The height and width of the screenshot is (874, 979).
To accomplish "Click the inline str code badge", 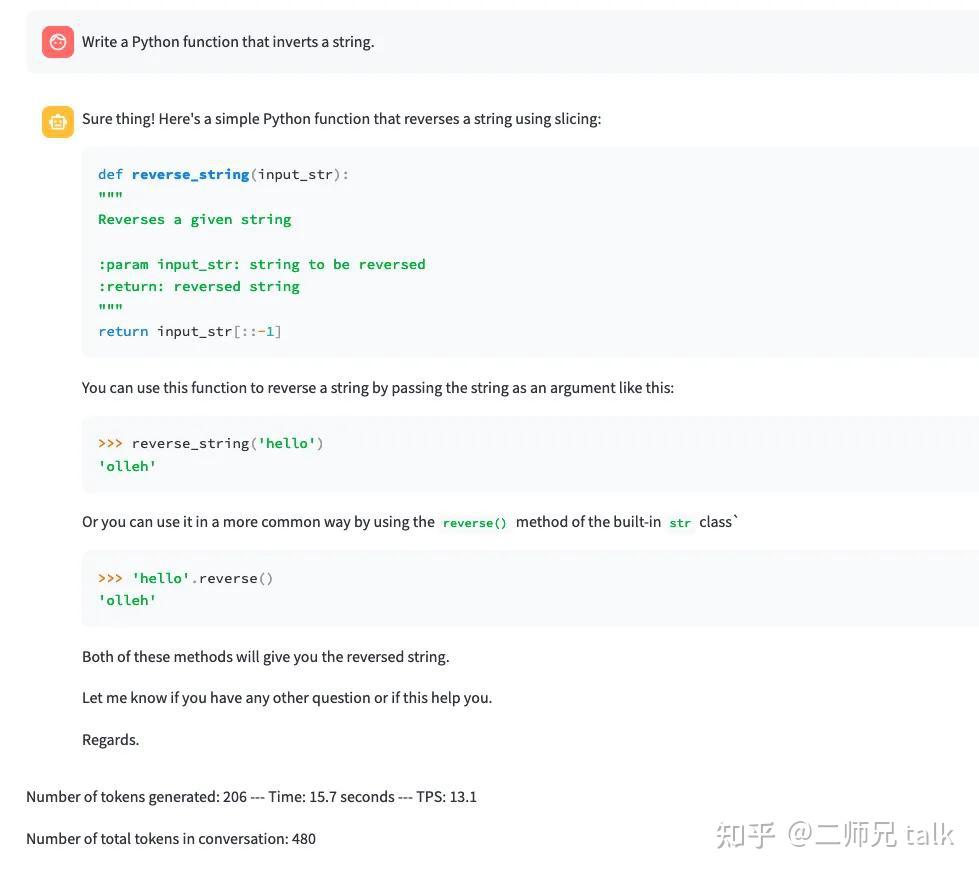I will (x=679, y=521).
